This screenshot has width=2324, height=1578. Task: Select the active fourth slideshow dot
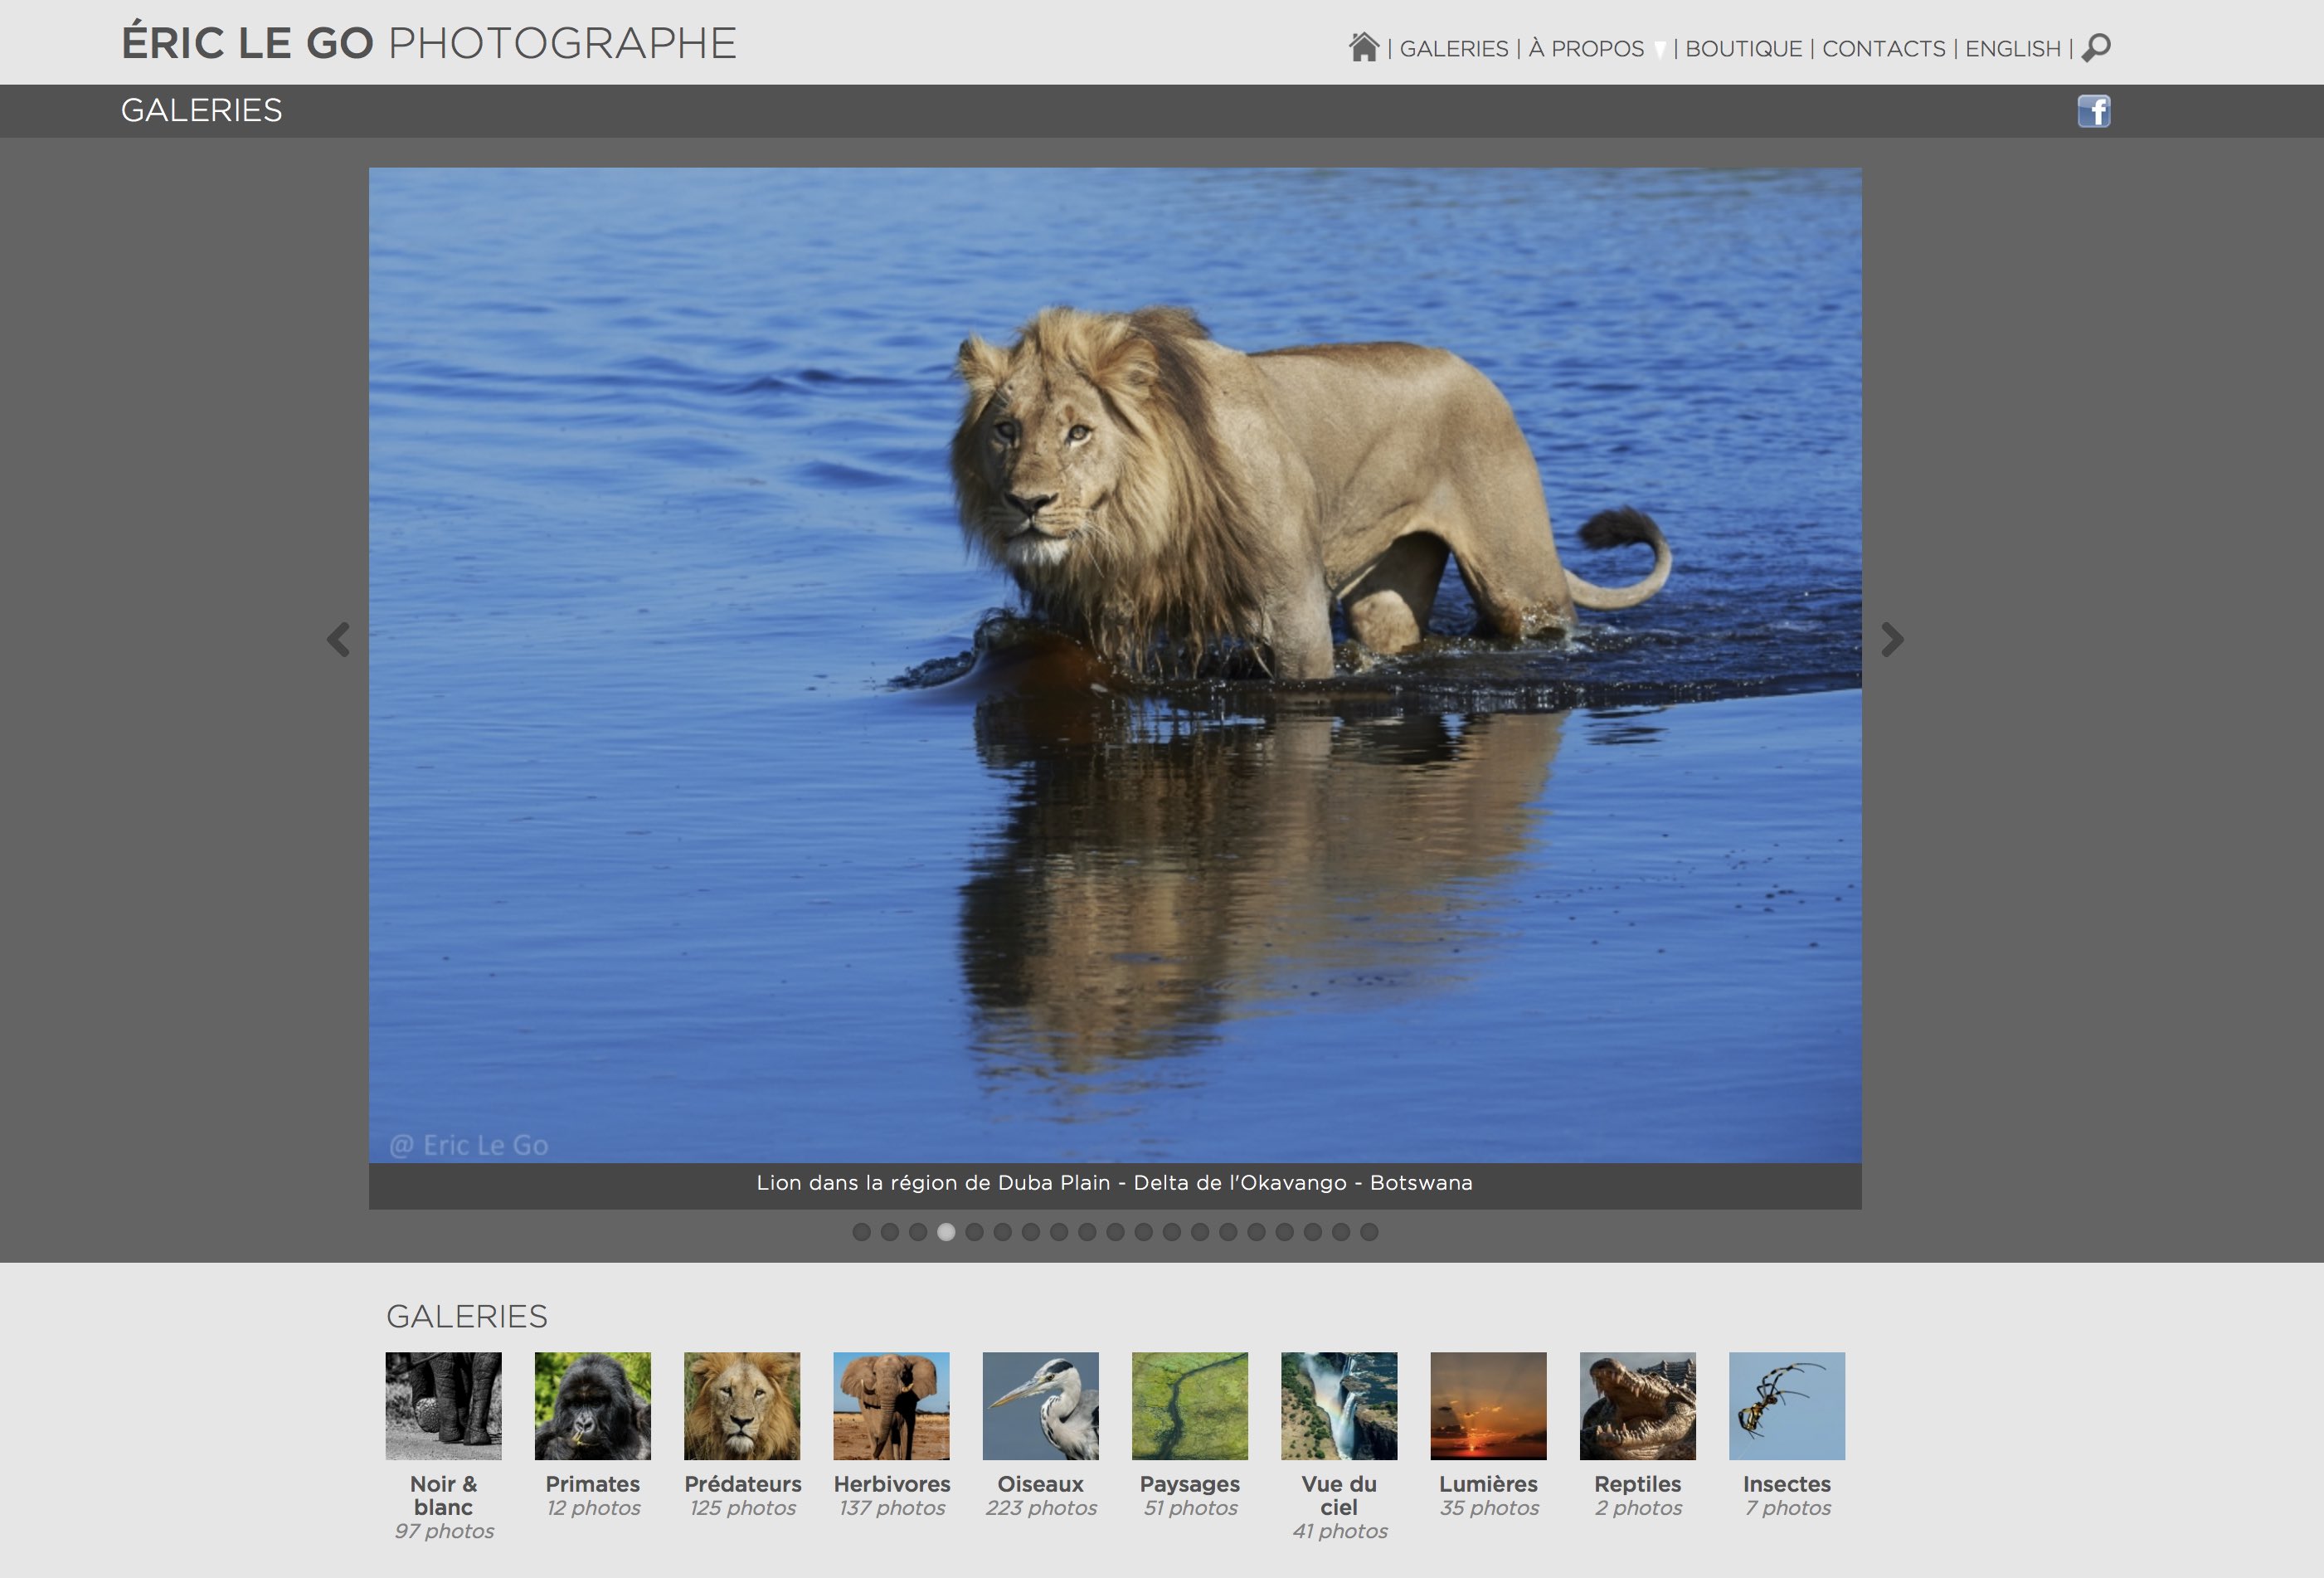pyautogui.click(x=946, y=1232)
